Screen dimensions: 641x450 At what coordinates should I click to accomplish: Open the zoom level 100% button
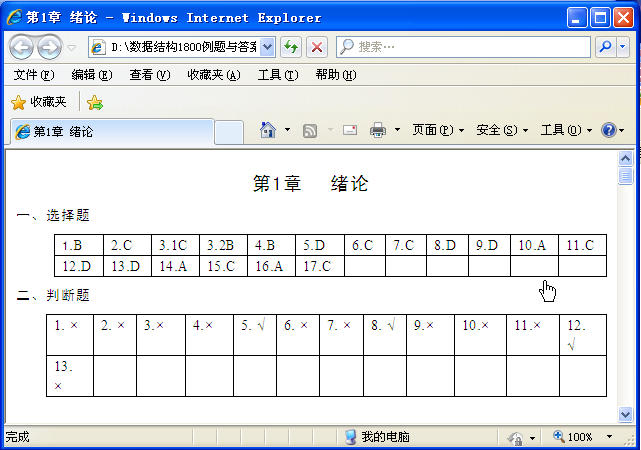(x=573, y=437)
